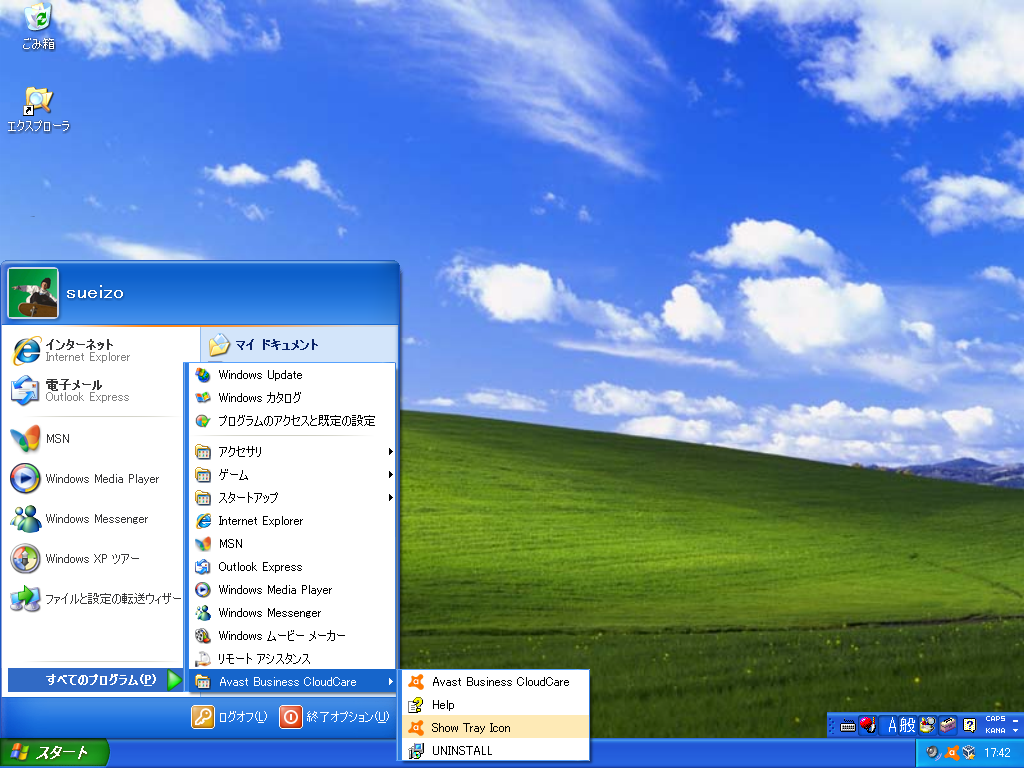The image size is (1024, 768).
Task: Open リモート アシスタンス
Action: (x=292, y=658)
